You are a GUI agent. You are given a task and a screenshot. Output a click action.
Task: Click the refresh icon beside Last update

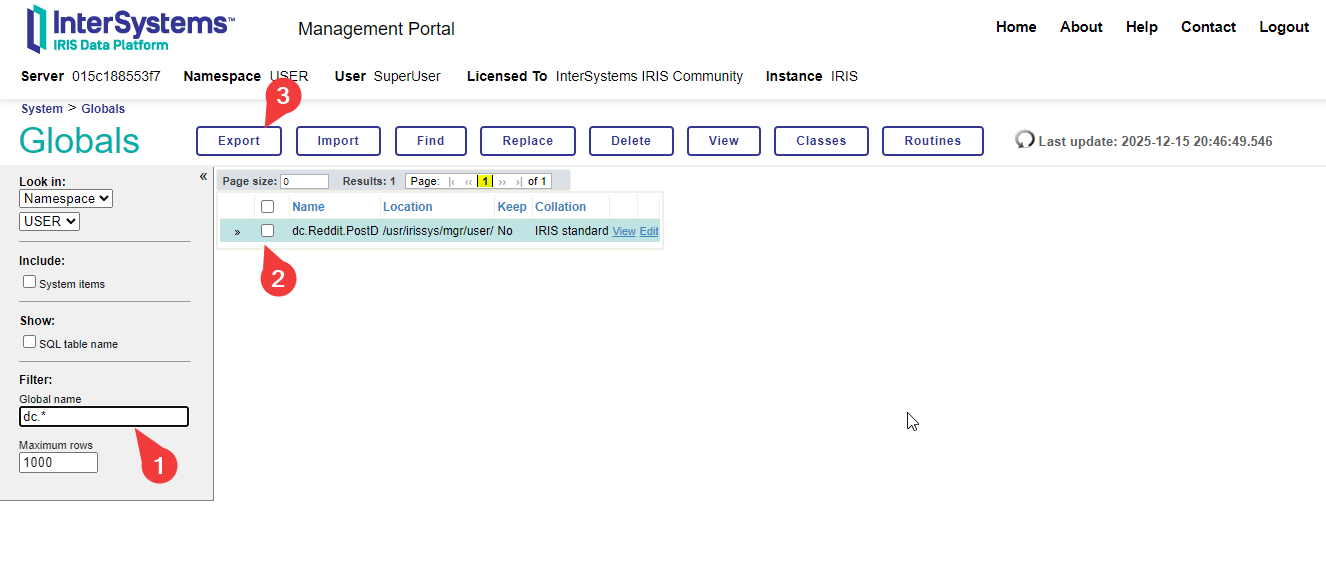[x=1025, y=140]
